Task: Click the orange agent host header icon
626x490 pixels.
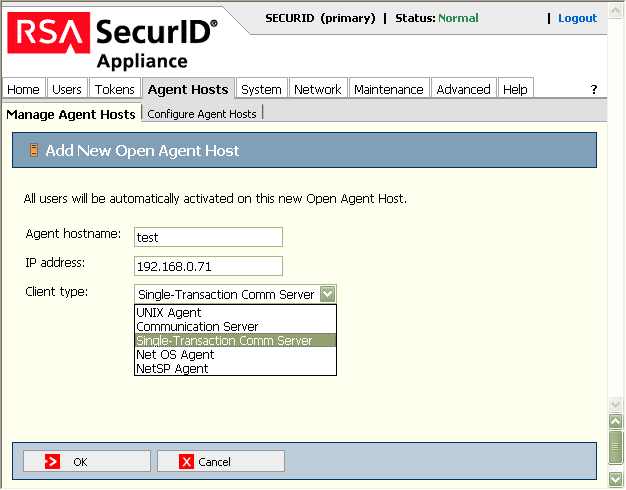Action: pos(34,150)
